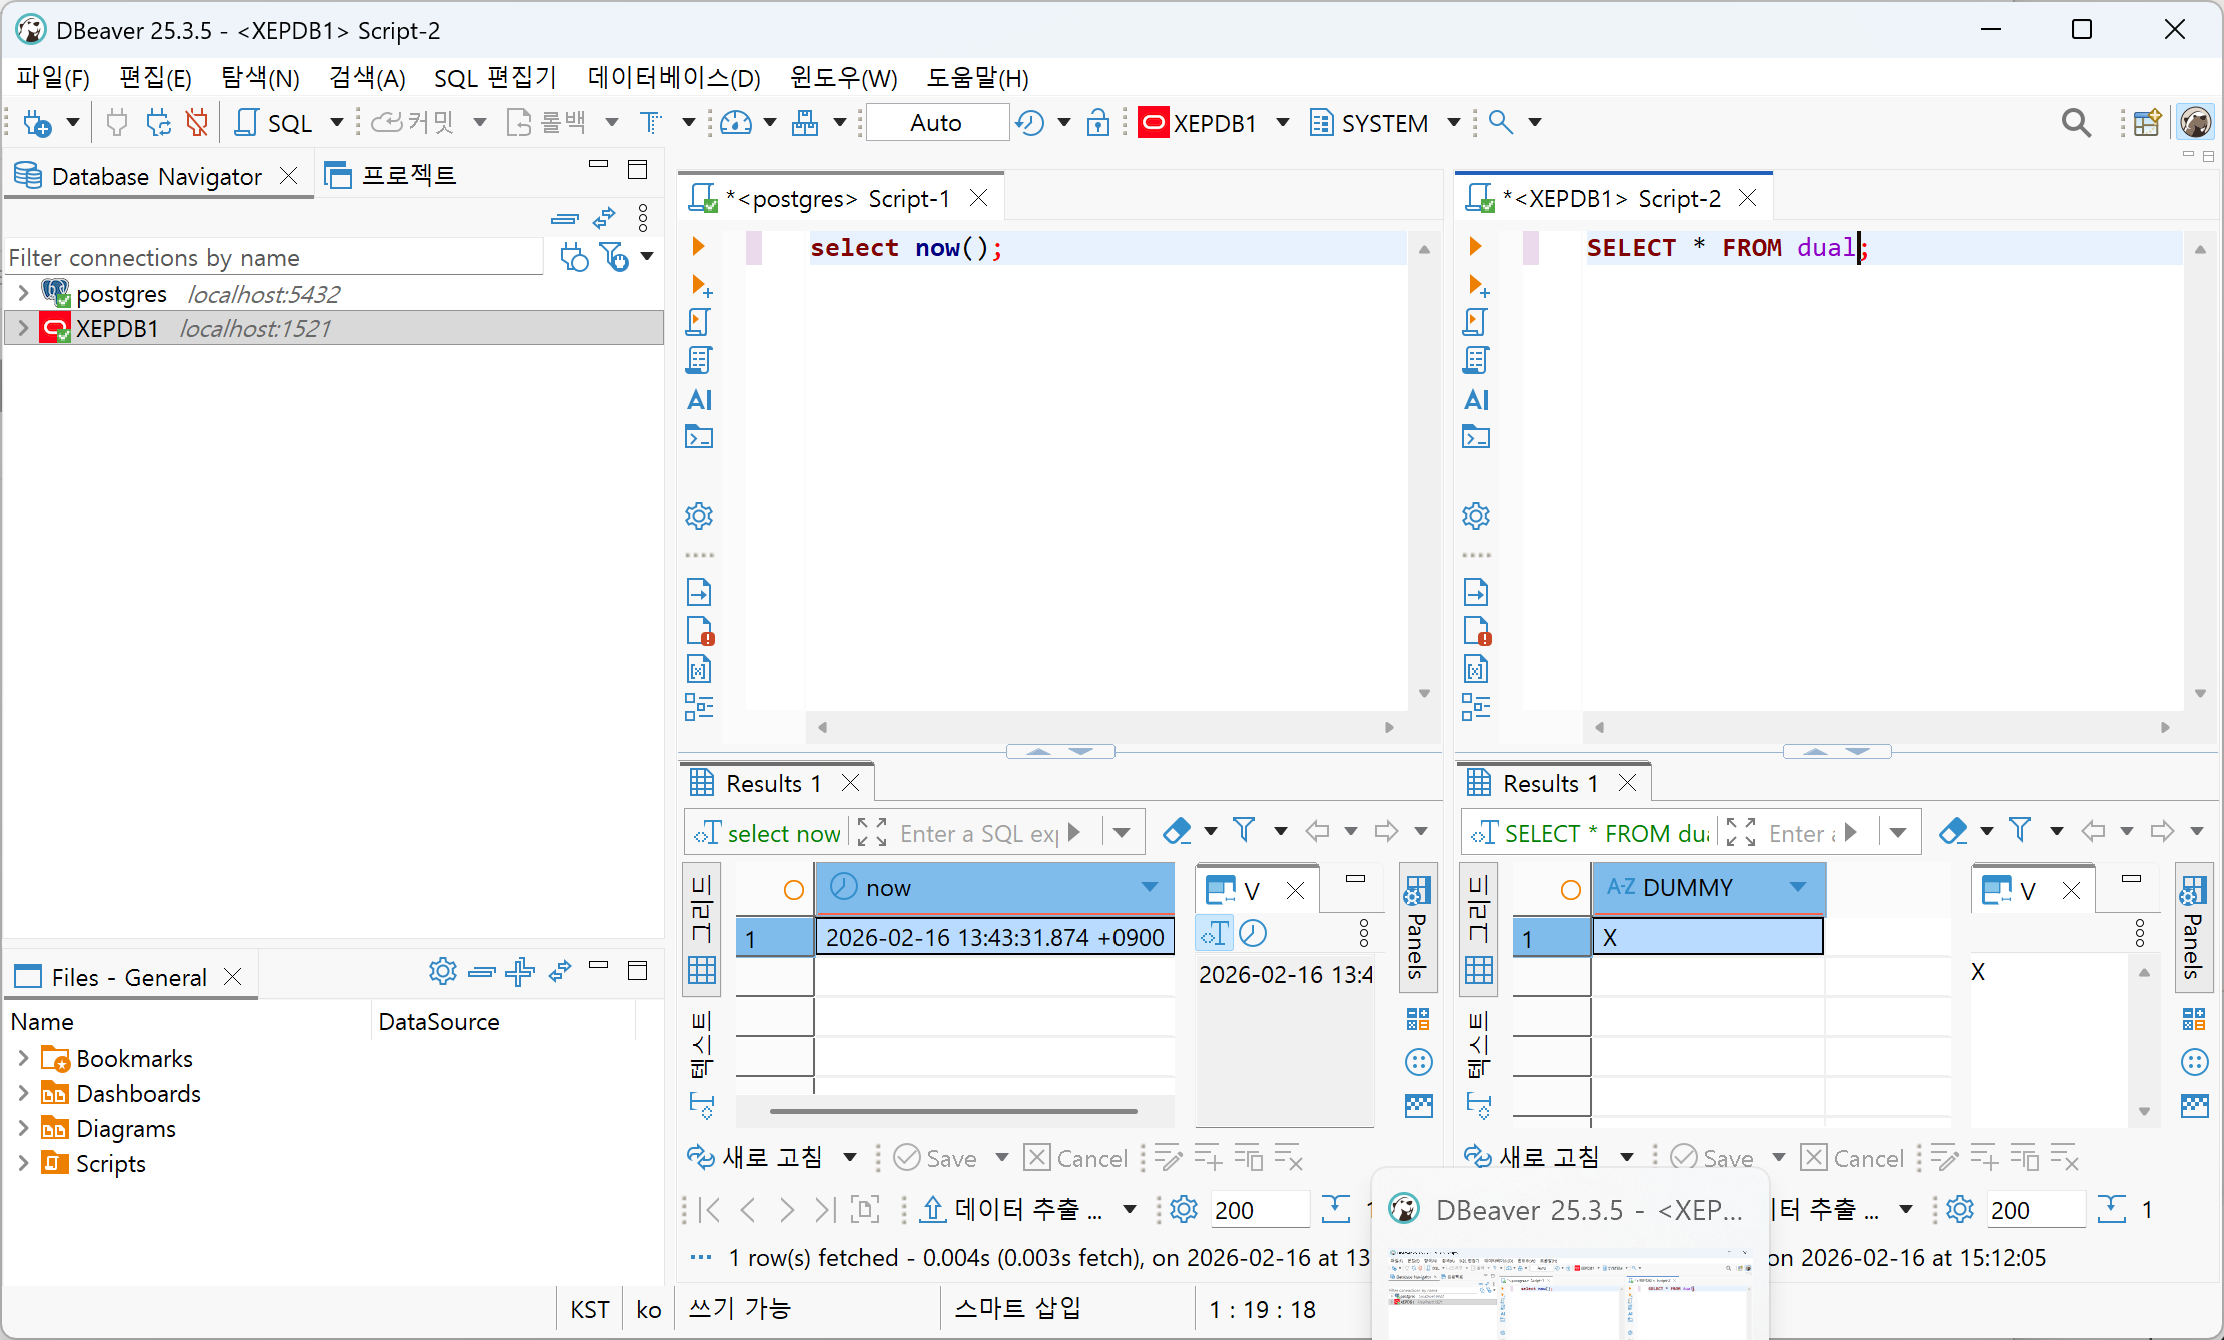Execute the Script-2 SQL statement arrow
This screenshot has height=1340, width=2224.
click(x=1475, y=246)
